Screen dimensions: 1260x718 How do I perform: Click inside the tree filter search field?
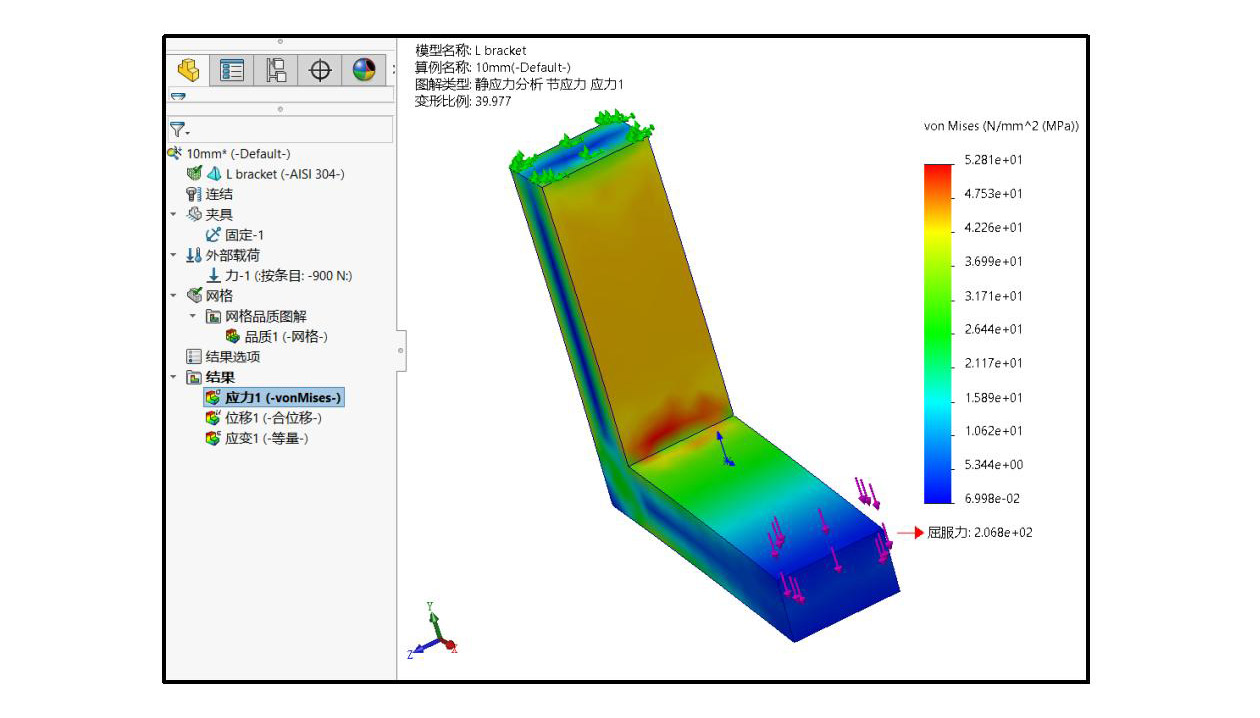tap(290, 129)
